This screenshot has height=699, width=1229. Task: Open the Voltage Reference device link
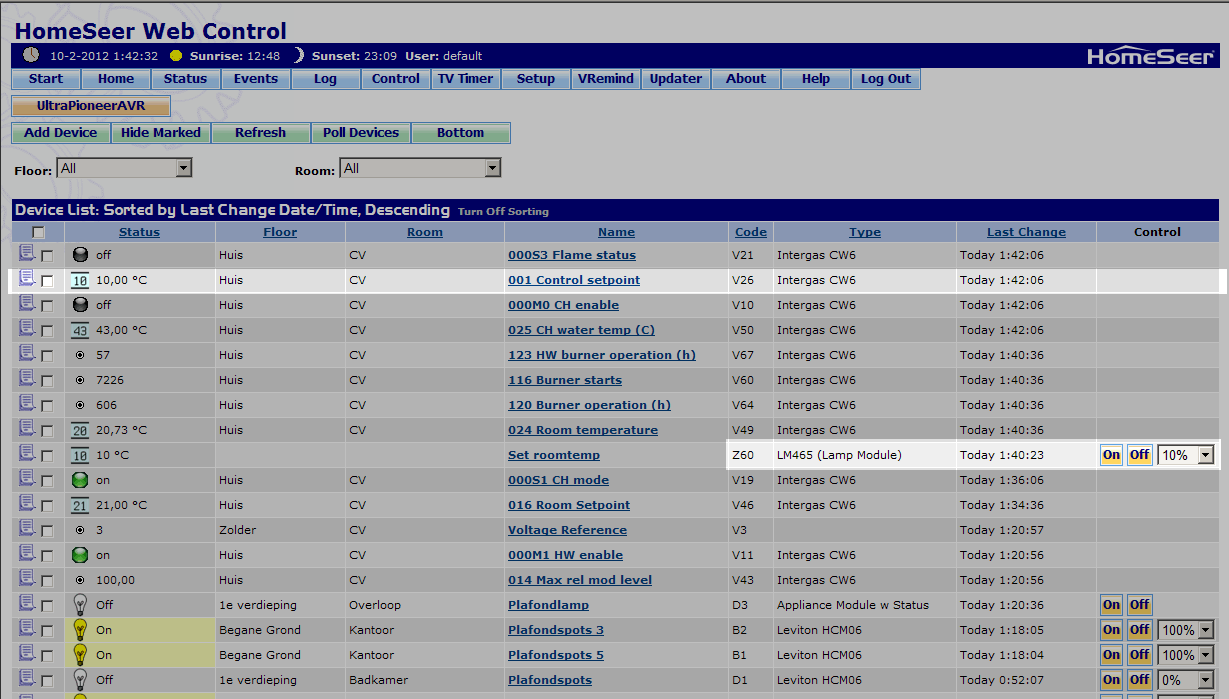tap(567, 530)
